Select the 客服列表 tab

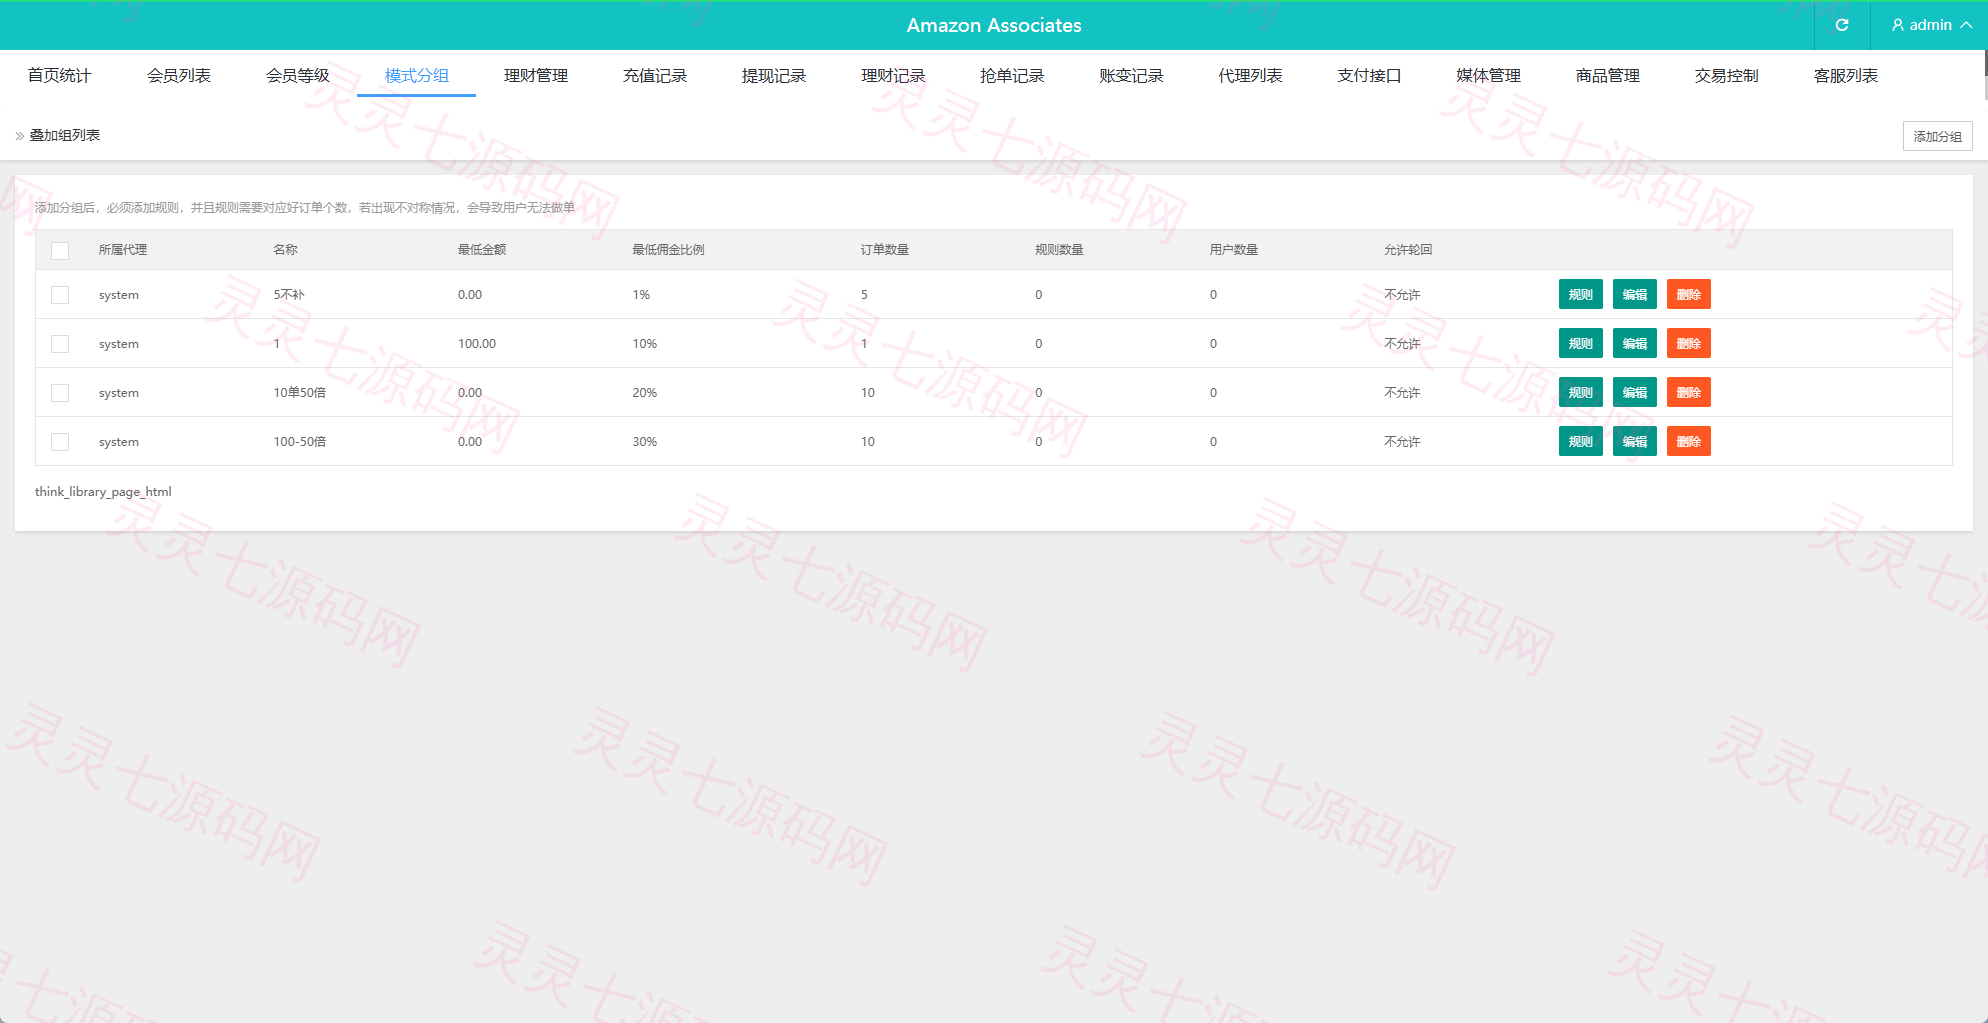(1845, 75)
